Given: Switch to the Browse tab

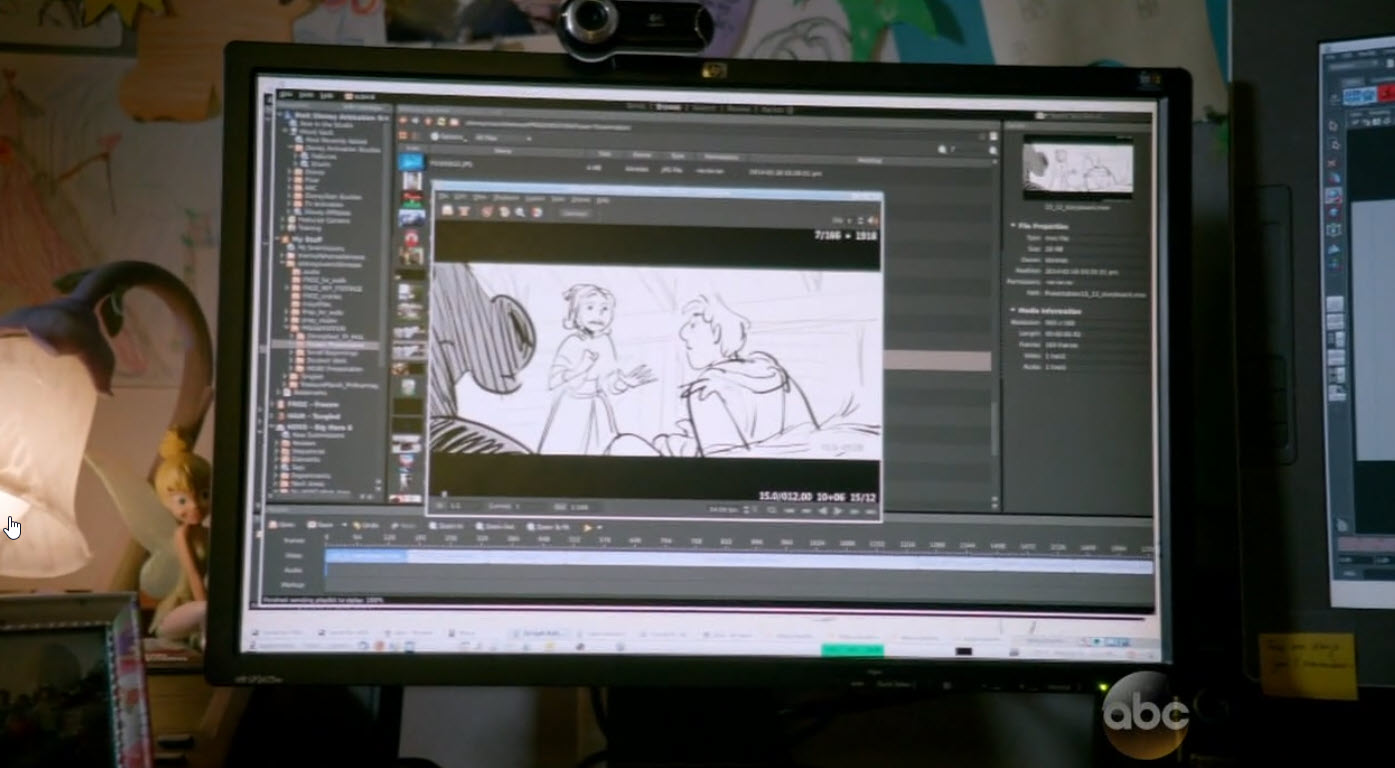Looking at the screenshot, I should tap(667, 106).
